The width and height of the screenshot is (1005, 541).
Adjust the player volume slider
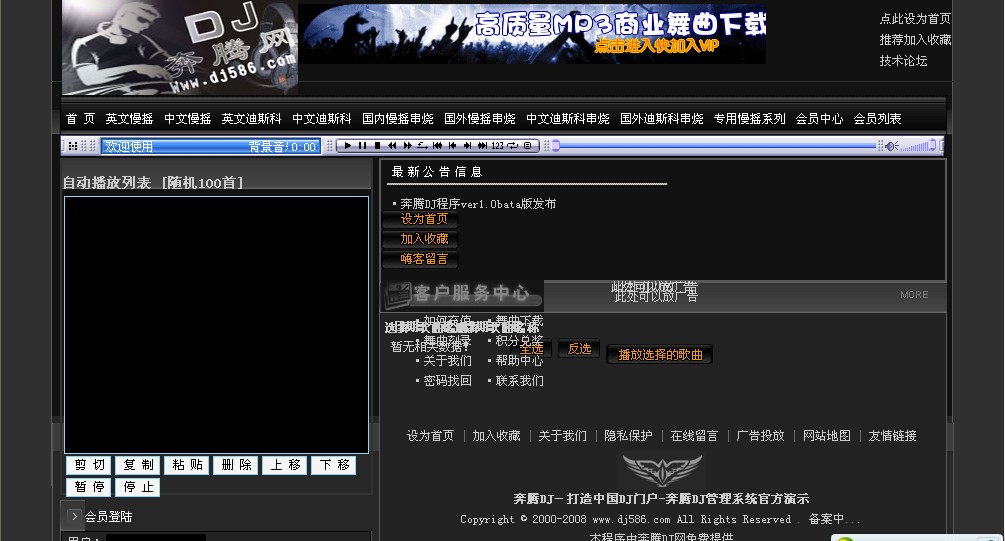click(918, 146)
